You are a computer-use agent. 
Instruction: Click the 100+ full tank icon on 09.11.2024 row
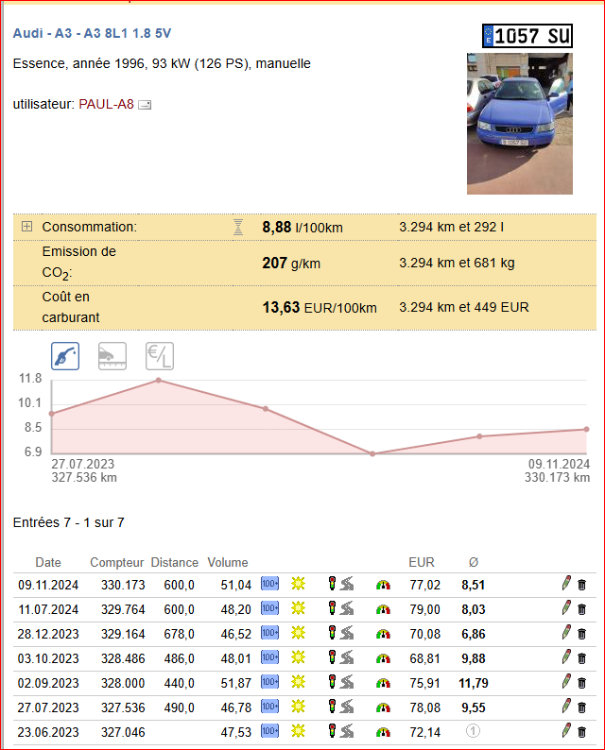[270, 584]
